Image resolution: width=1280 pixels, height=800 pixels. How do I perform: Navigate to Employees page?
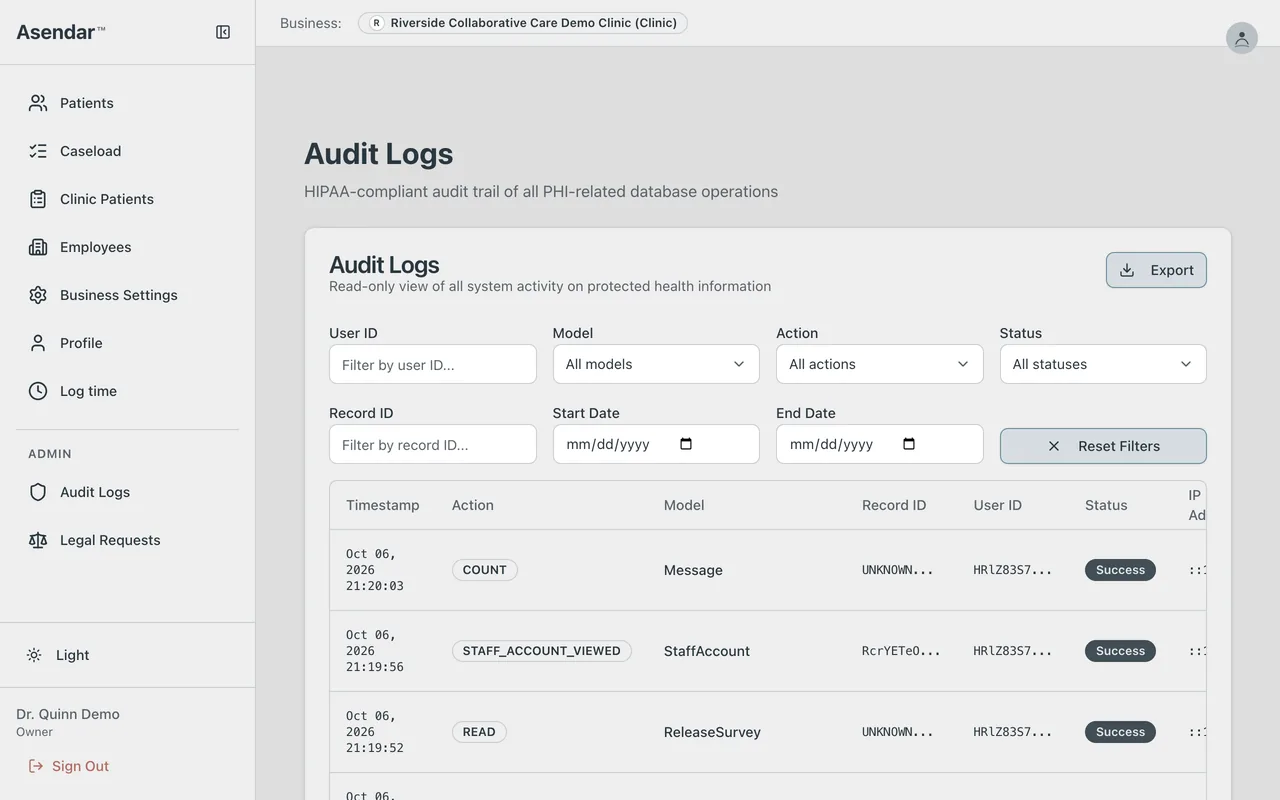click(127, 247)
